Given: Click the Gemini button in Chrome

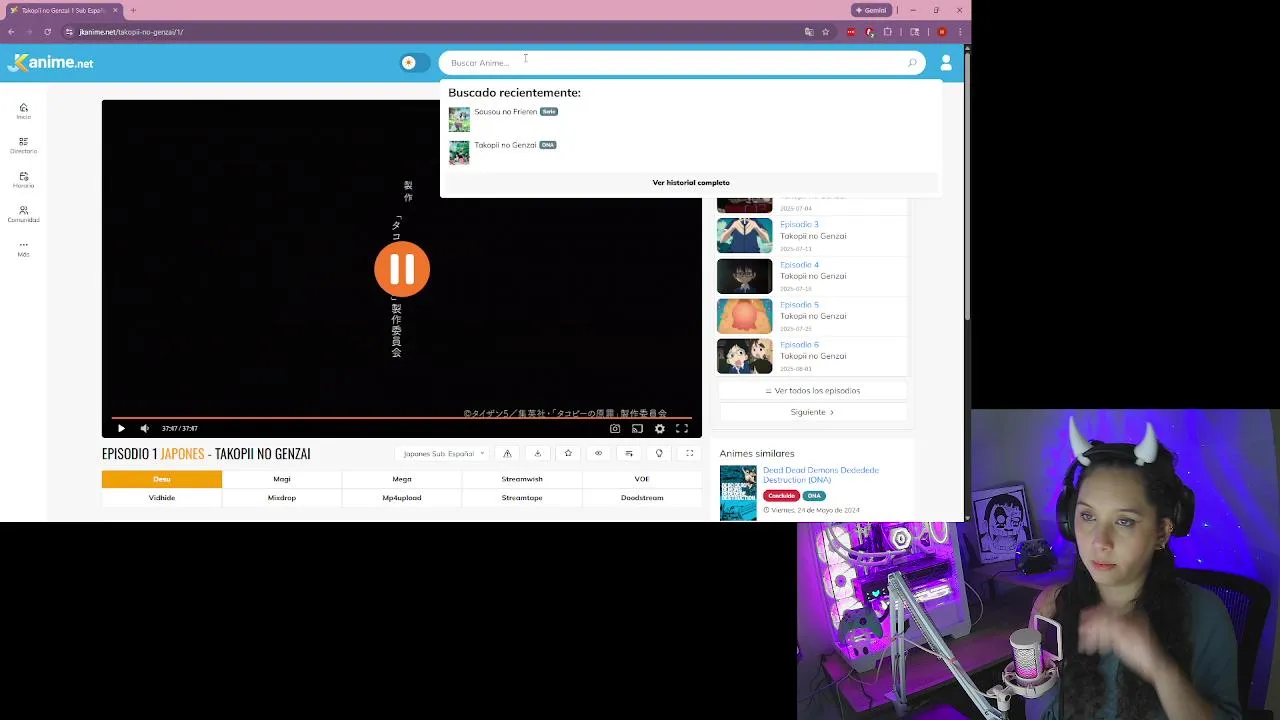Looking at the screenshot, I should pos(871,10).
